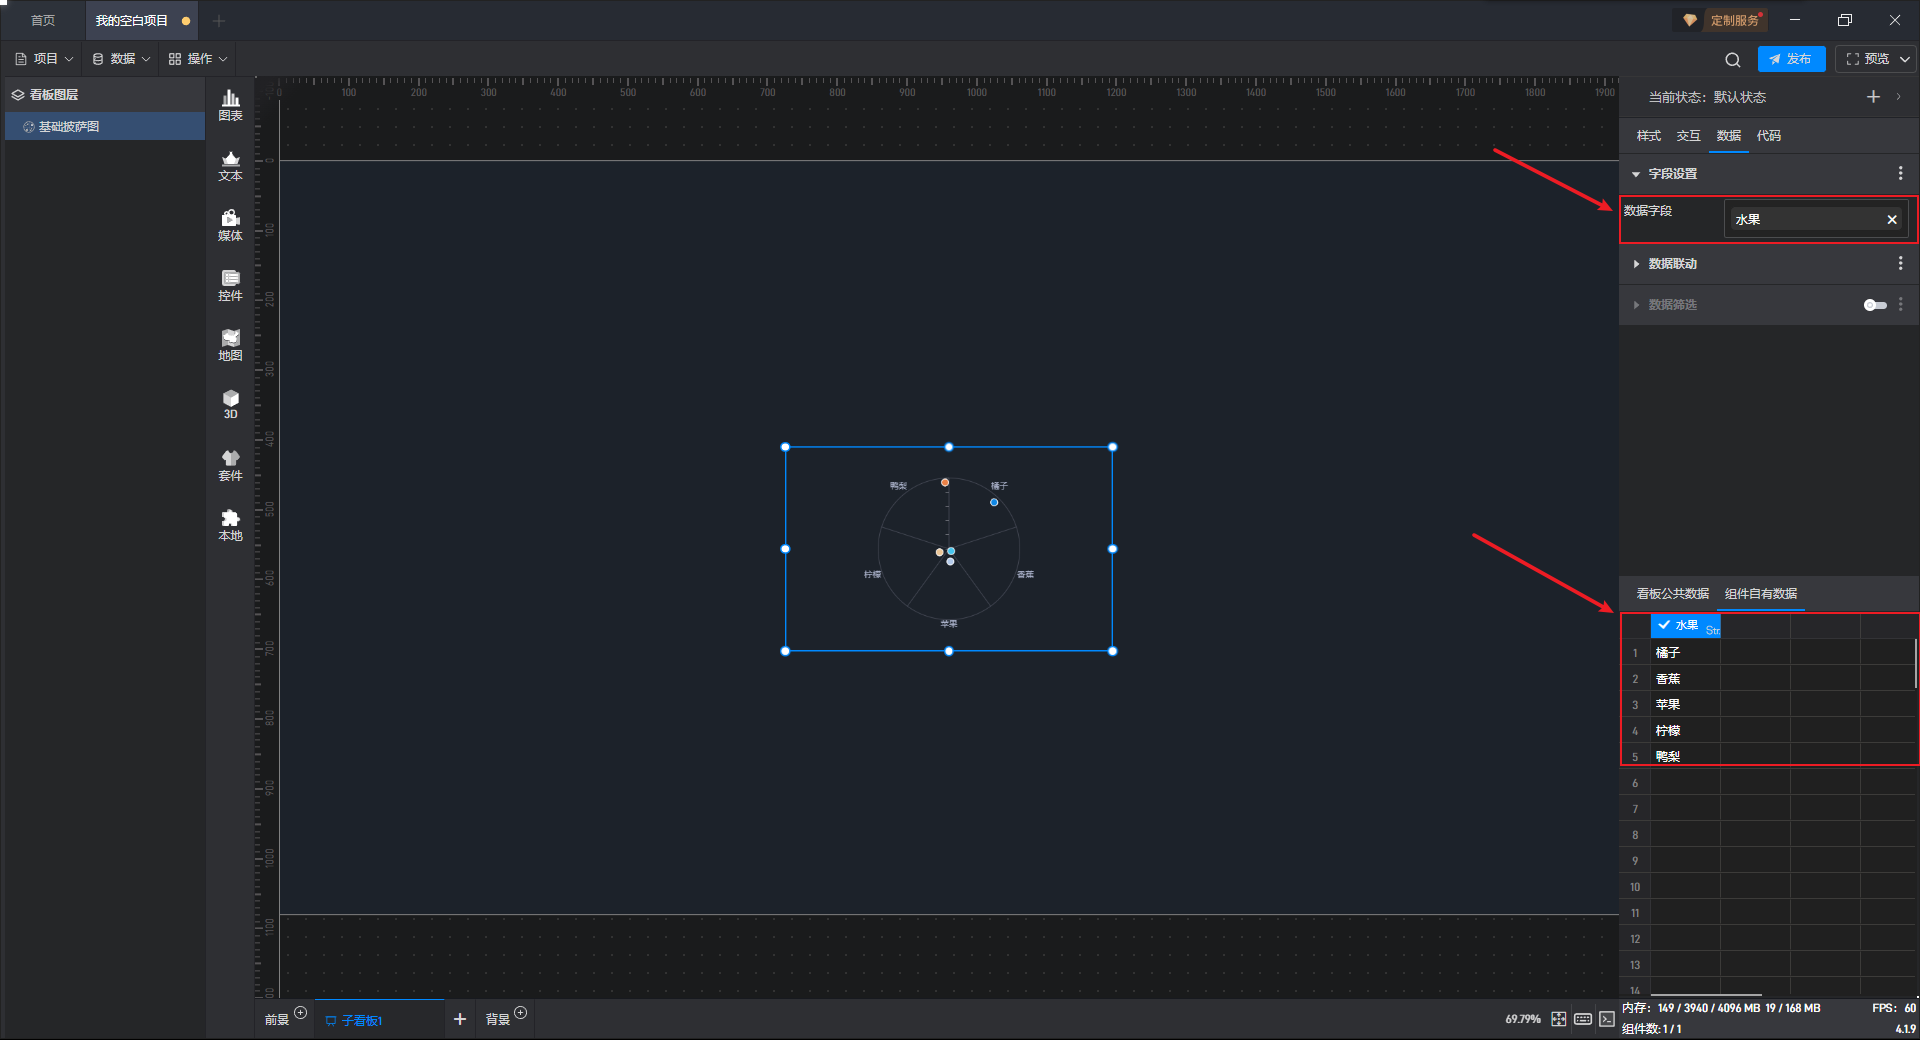Expand the 数据筛选 section
Viewport: 1920px width, 1040px height.
pos(1636,305)
